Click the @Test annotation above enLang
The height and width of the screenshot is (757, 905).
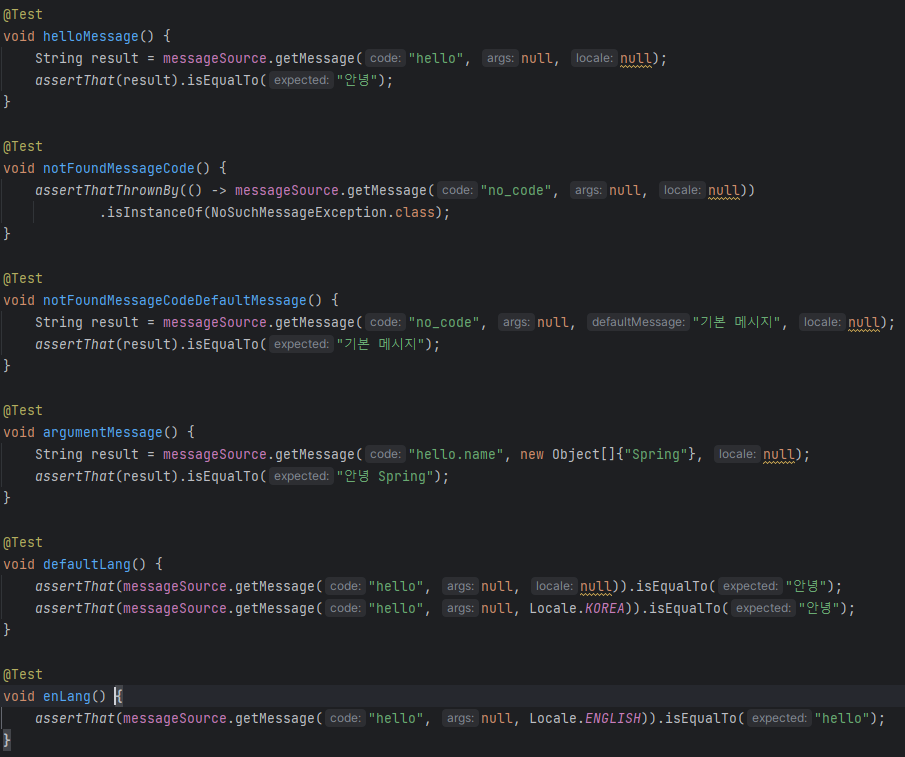click(23, 675)
